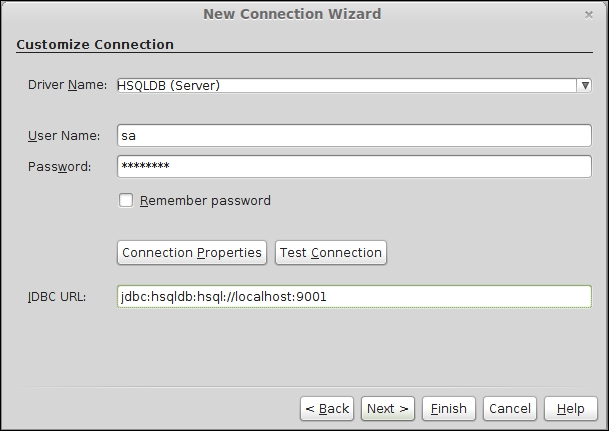Open Help for this wizard
Viewport: 609px width, 431px height.
coord(571,408)
